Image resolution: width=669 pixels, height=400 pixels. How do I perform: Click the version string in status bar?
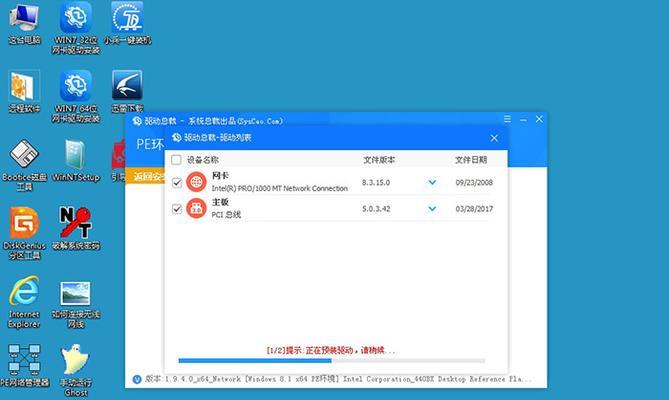click(x=338, y=379)
